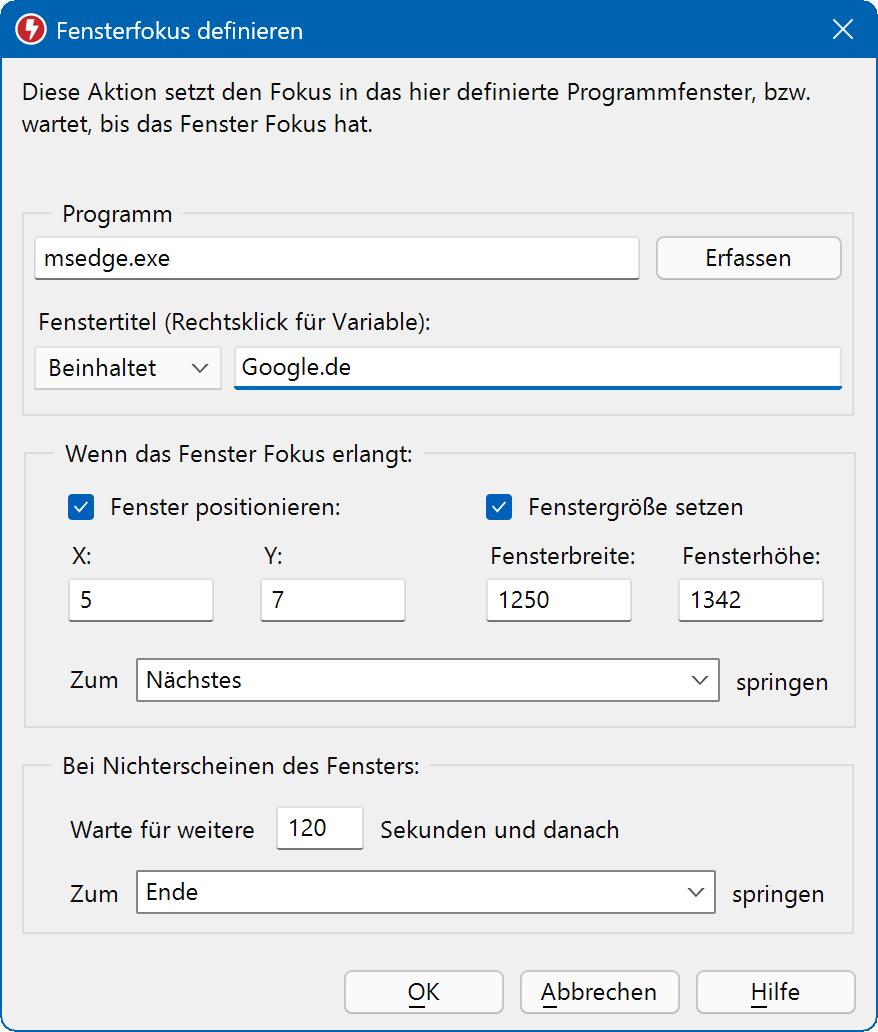Confirm the dialog with OK
878x1032 pixels.
423,992
